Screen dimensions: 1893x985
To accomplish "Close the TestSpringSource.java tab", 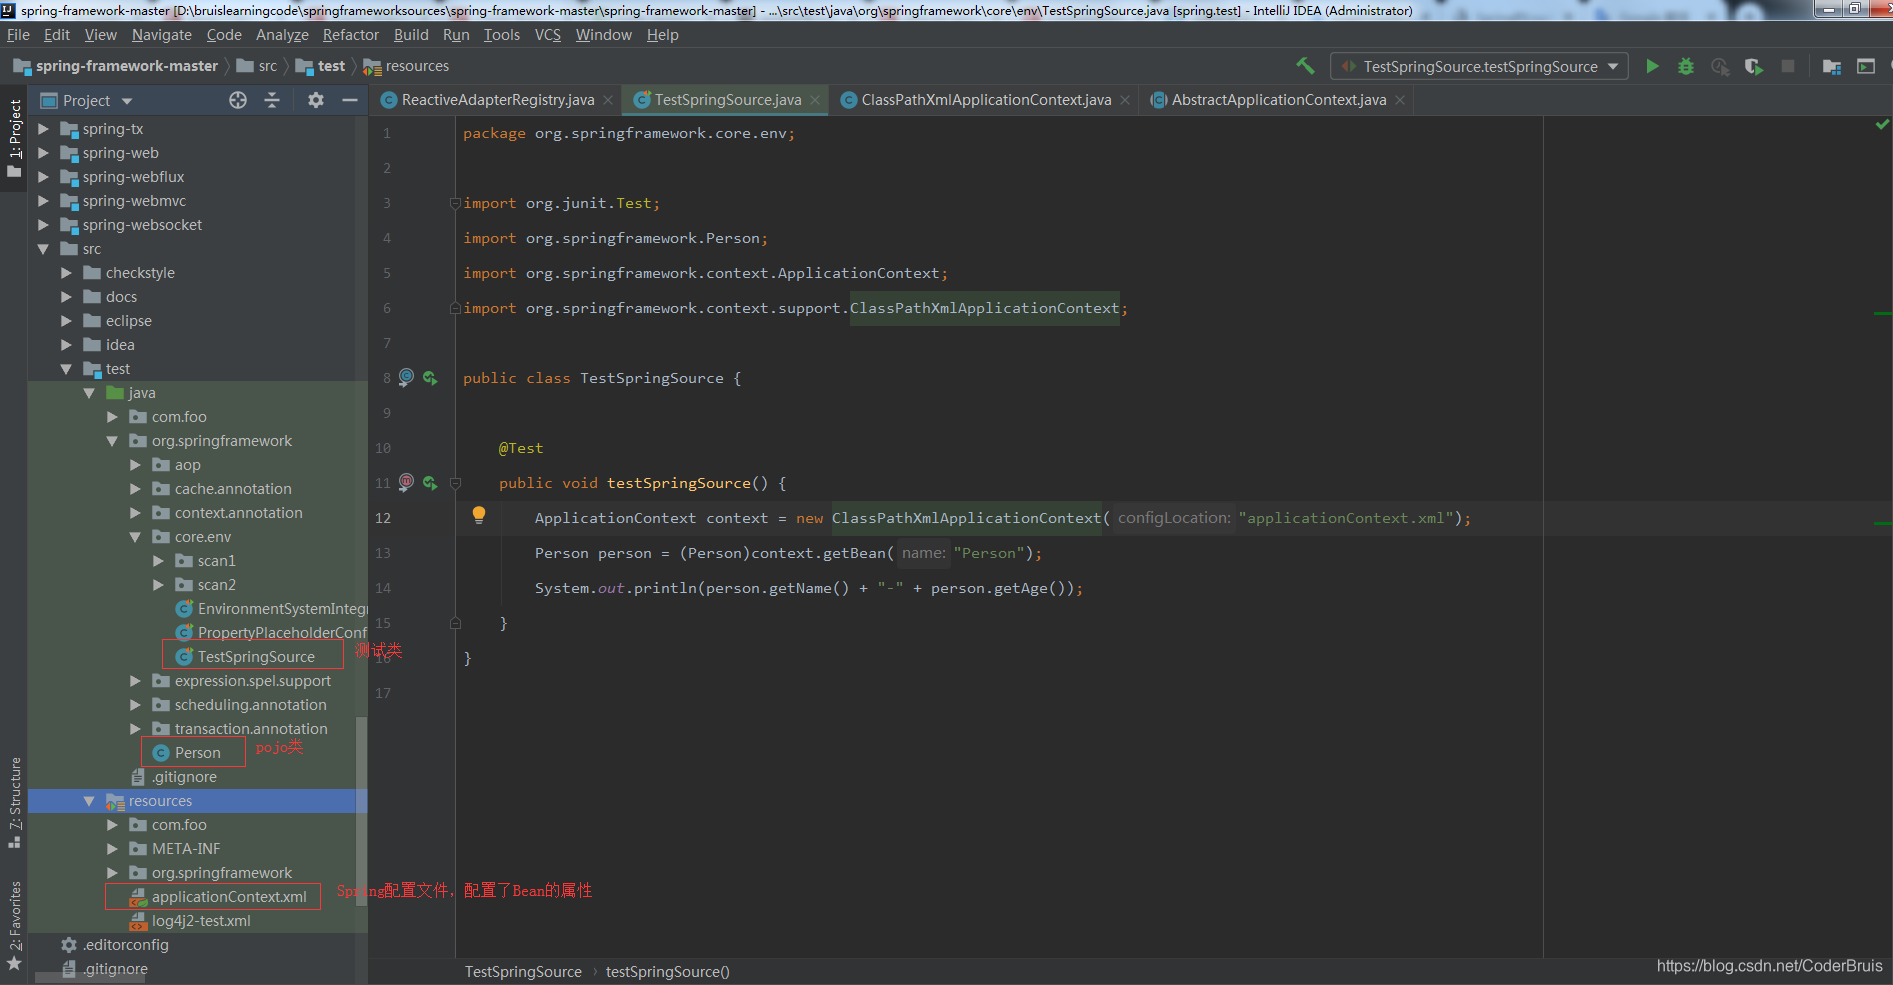I will point(815,100).
